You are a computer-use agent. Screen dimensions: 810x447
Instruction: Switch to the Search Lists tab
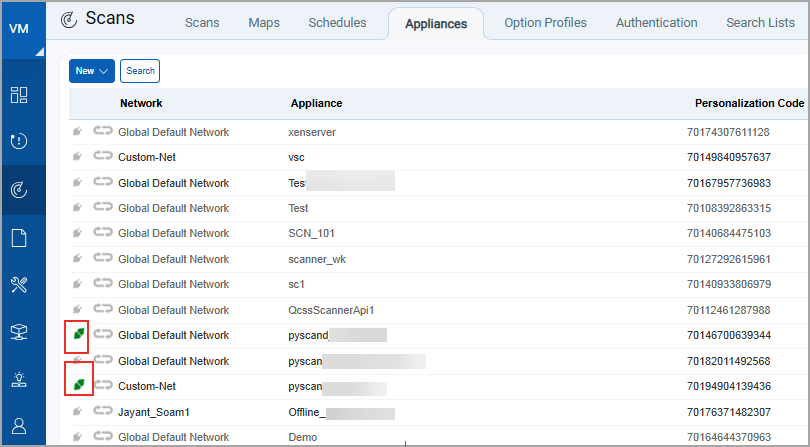tap(760, 23)
